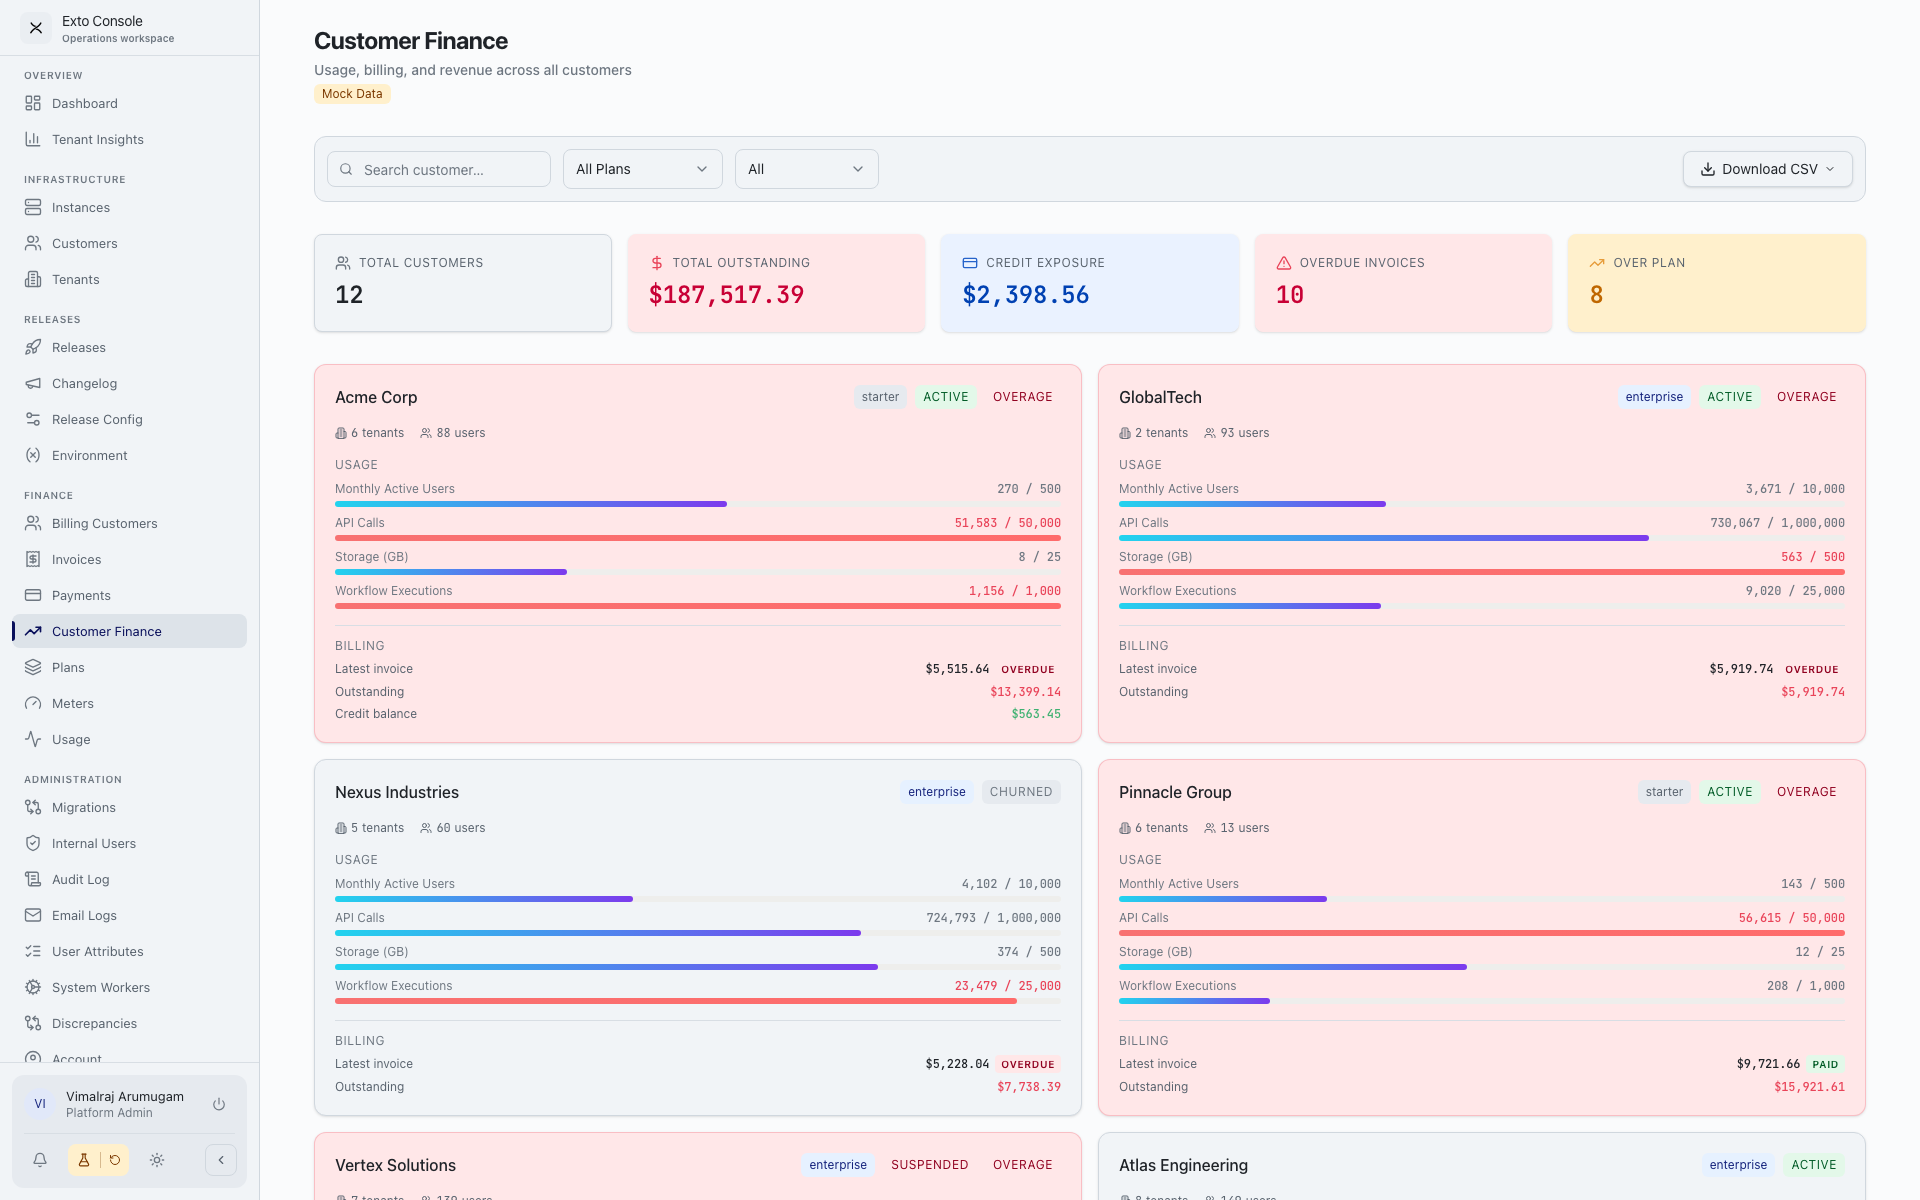This screenshot has height=1200, width=1920.
Task: Click the Audit Log scroll icon
Action: [x=33, y=879]
